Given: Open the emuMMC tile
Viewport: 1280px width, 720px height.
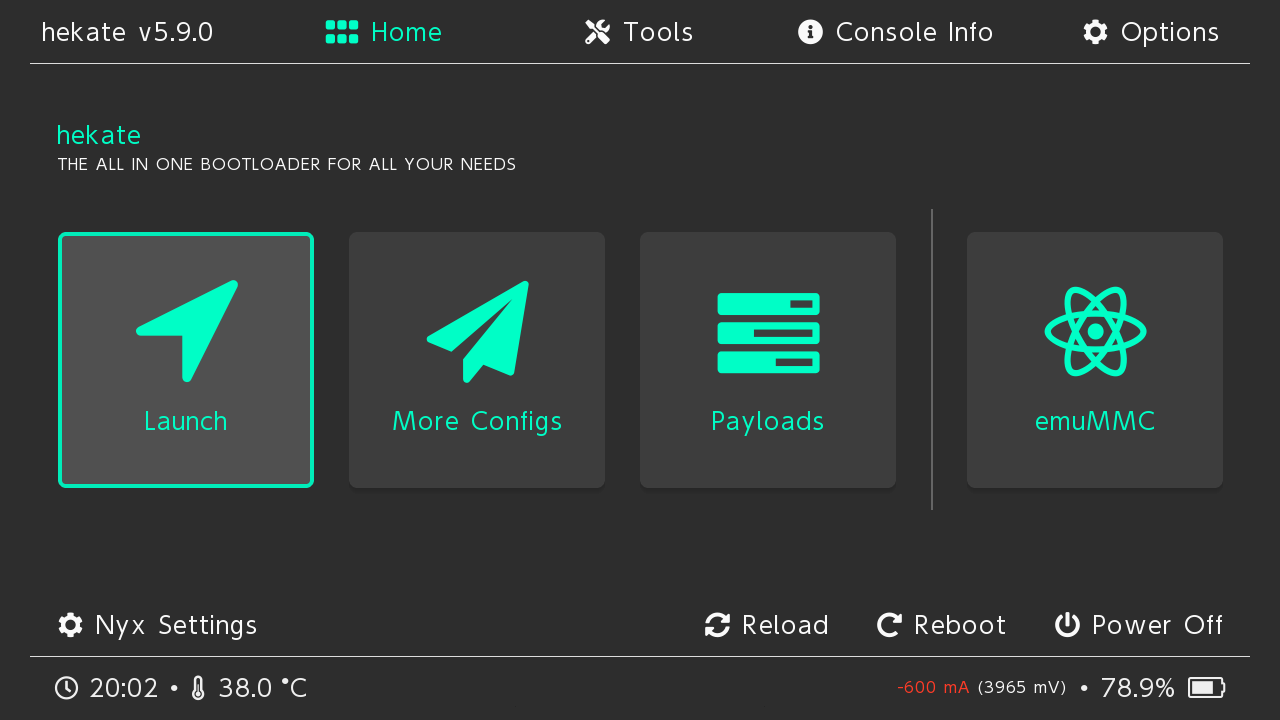Looking at the screenshot, I should click(1095, 360).
